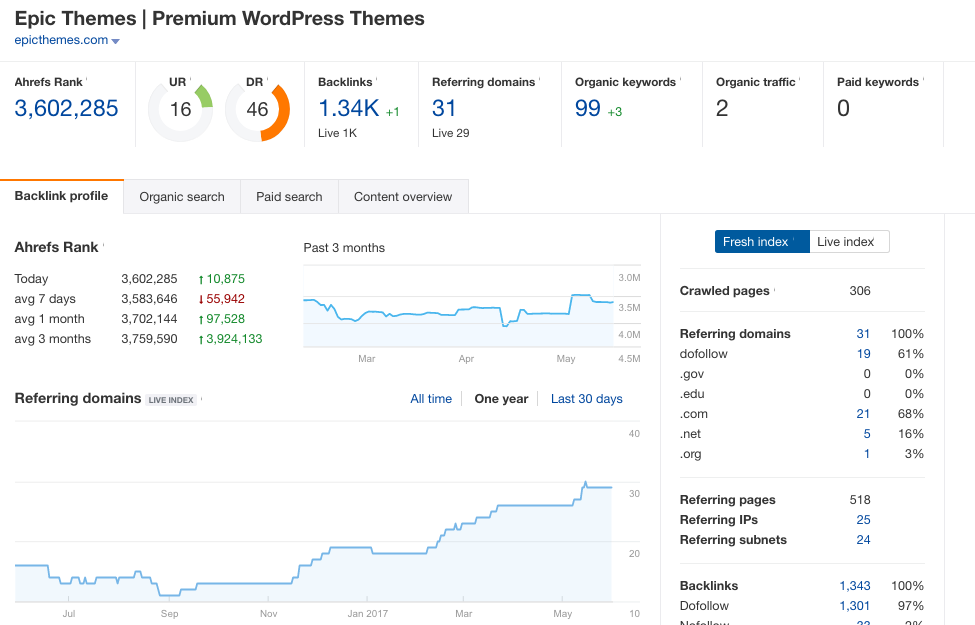Screen dimensions: 975x625
Task: Click the Crawled pages count 306
Action: pos(860,290)
